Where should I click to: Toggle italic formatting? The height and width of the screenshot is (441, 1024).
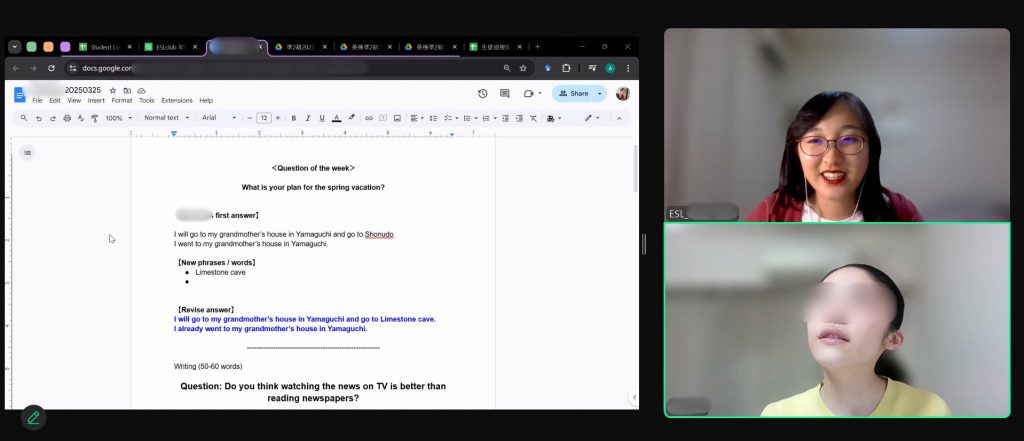[308, 118]
